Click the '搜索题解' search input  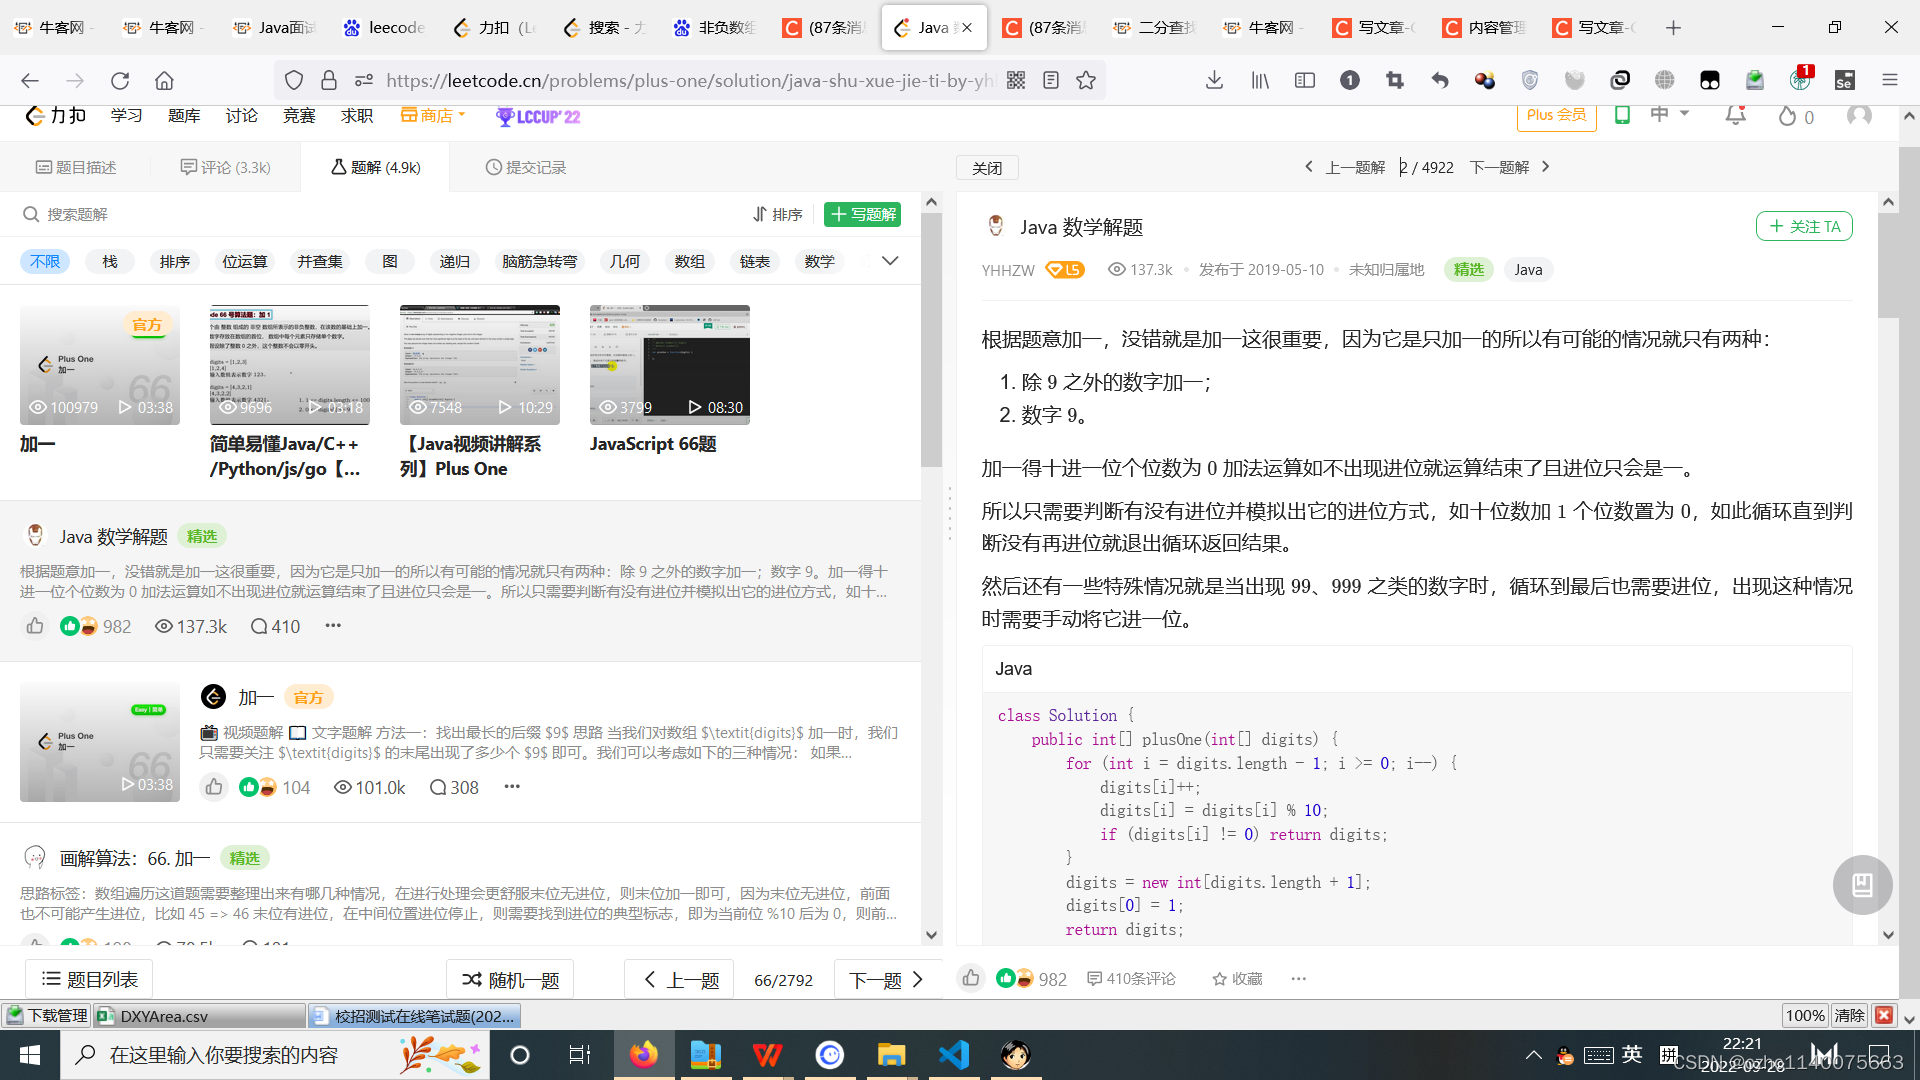pyautogui.click(x=380, y=214)
